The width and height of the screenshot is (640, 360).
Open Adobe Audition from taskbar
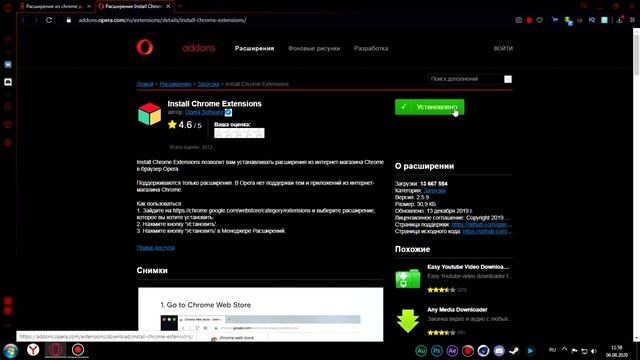(x=421, y=351)
